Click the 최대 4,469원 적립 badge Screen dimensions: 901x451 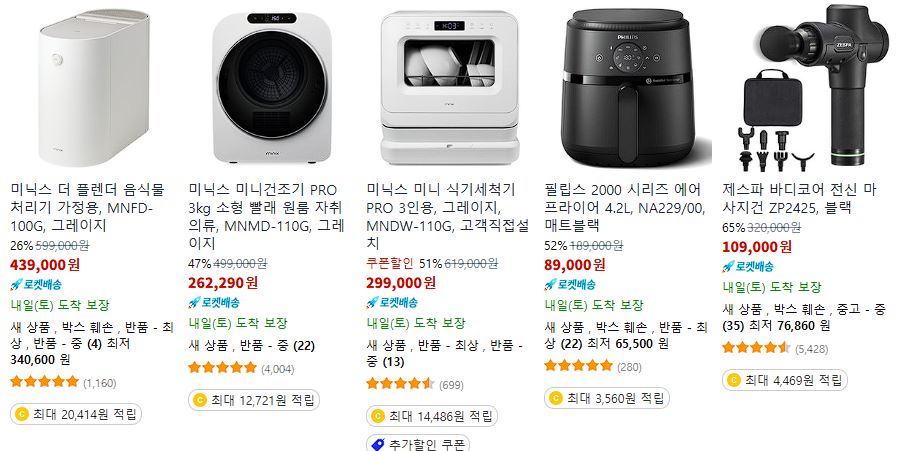pyautogui.click(x=785, y=380)
